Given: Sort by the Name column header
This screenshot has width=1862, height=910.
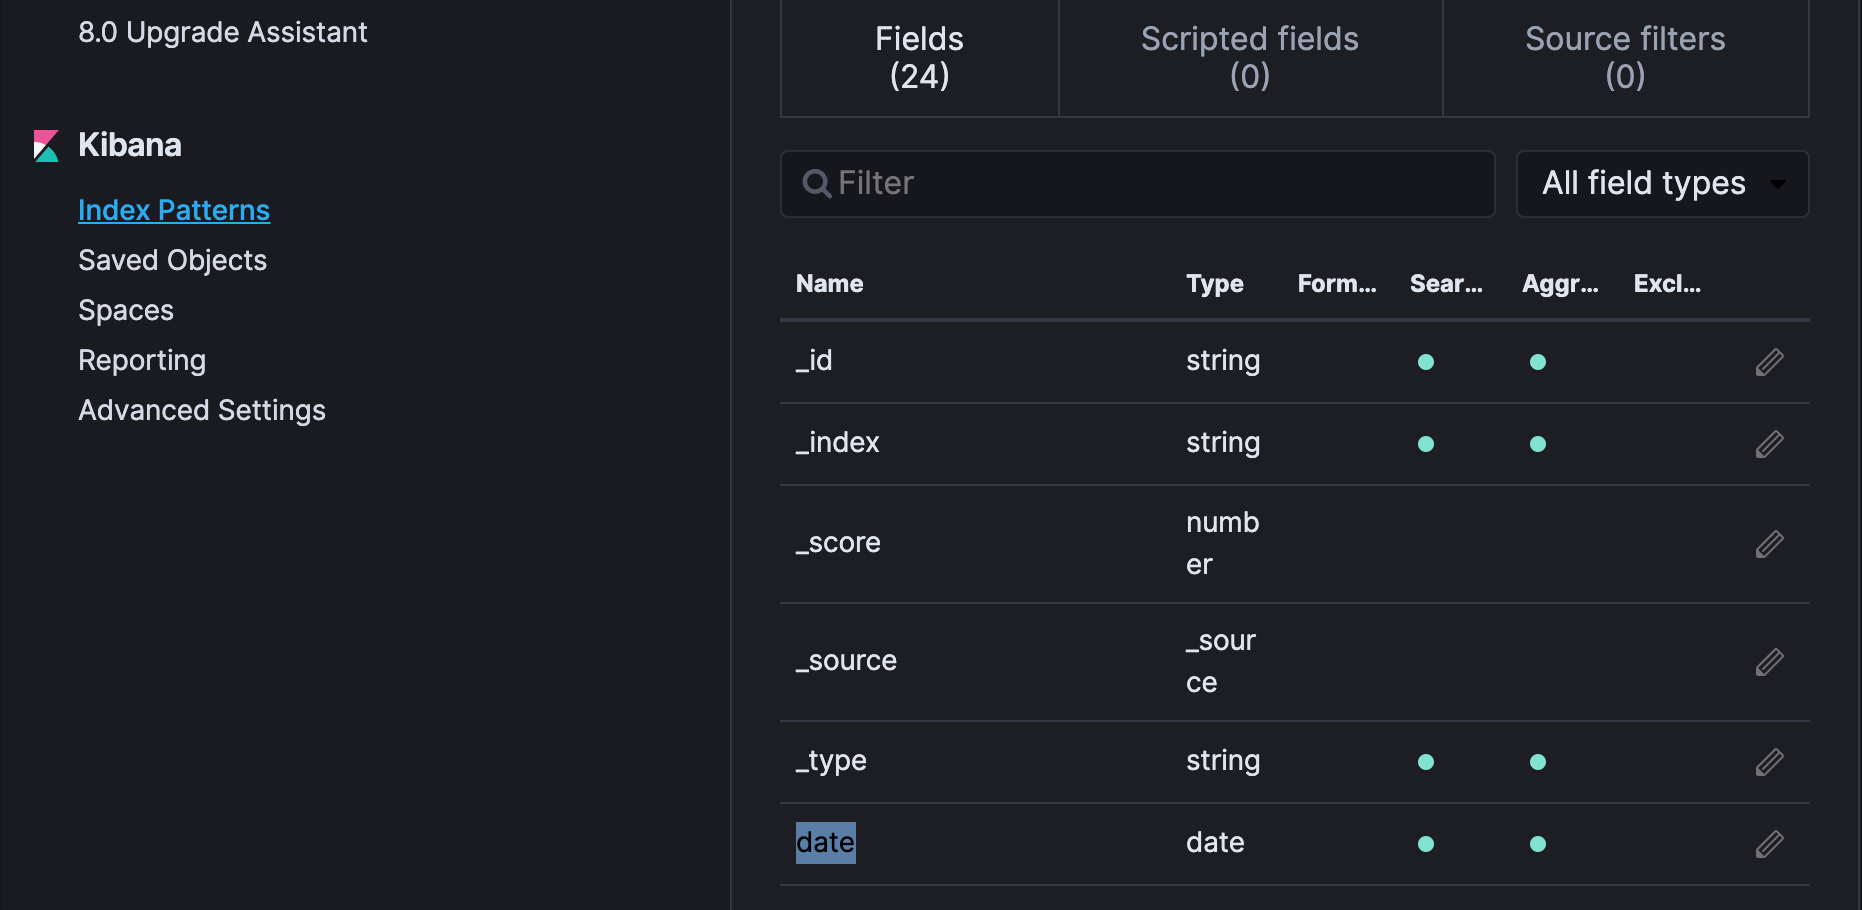Looking at the screenshot, I should [x=829, y=284].
